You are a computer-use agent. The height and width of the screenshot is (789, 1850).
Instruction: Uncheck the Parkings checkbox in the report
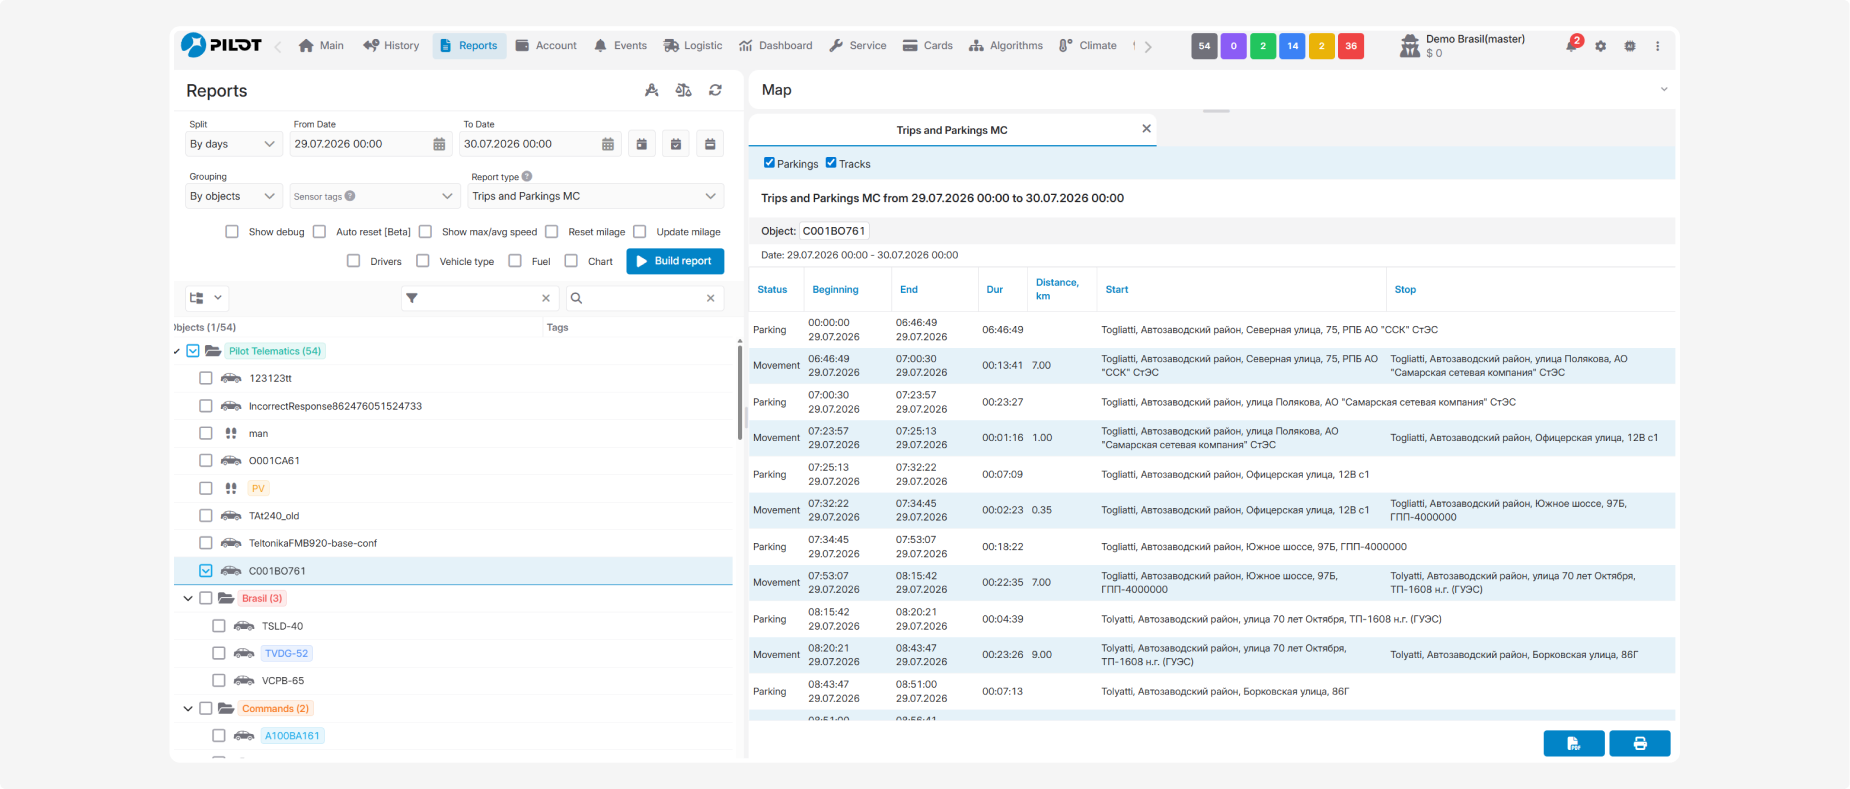[769, 163]
